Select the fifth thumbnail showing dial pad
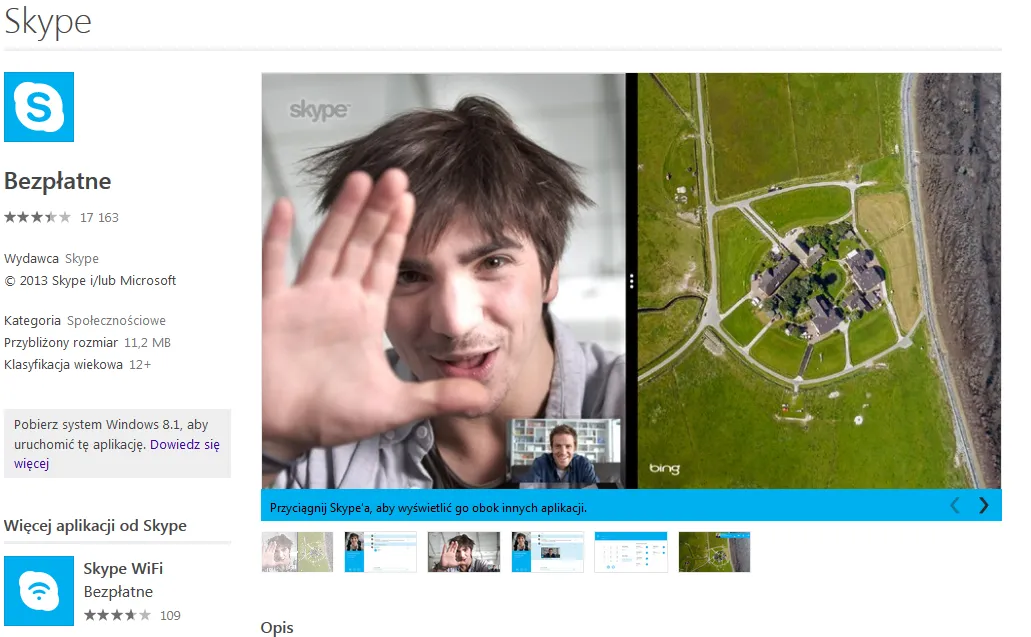The width and height of the screenshot is (1031, 637). coord(631,552)
